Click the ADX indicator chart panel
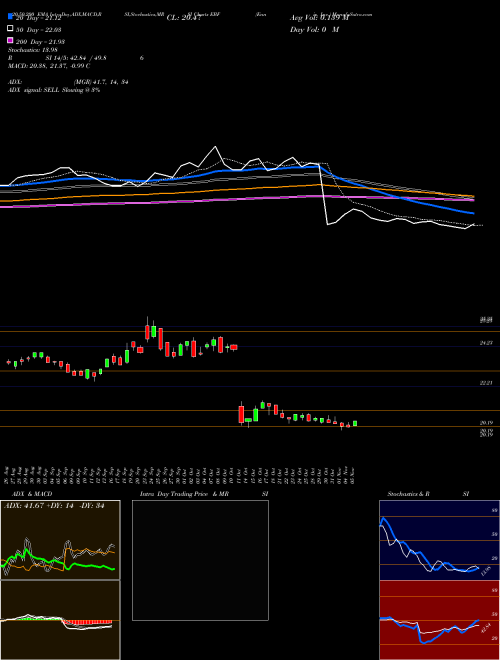The image size is (500, 660). coord(60,540)
